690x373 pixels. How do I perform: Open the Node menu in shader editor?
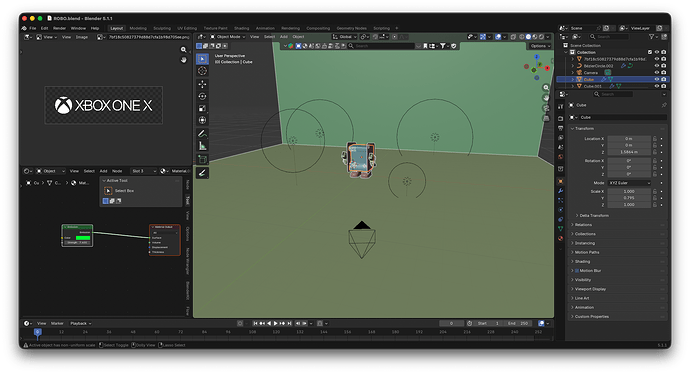pos(117,171)
